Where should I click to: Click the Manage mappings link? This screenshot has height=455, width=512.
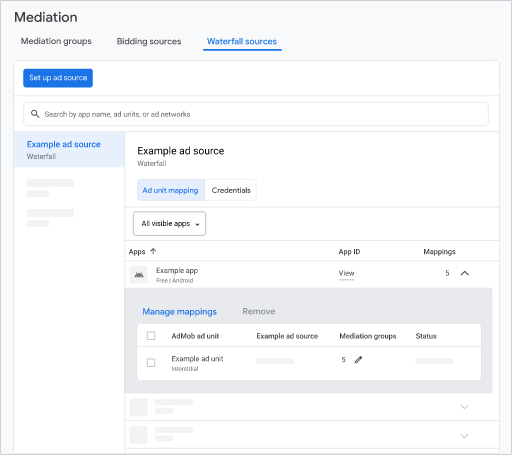pos(180,312)
